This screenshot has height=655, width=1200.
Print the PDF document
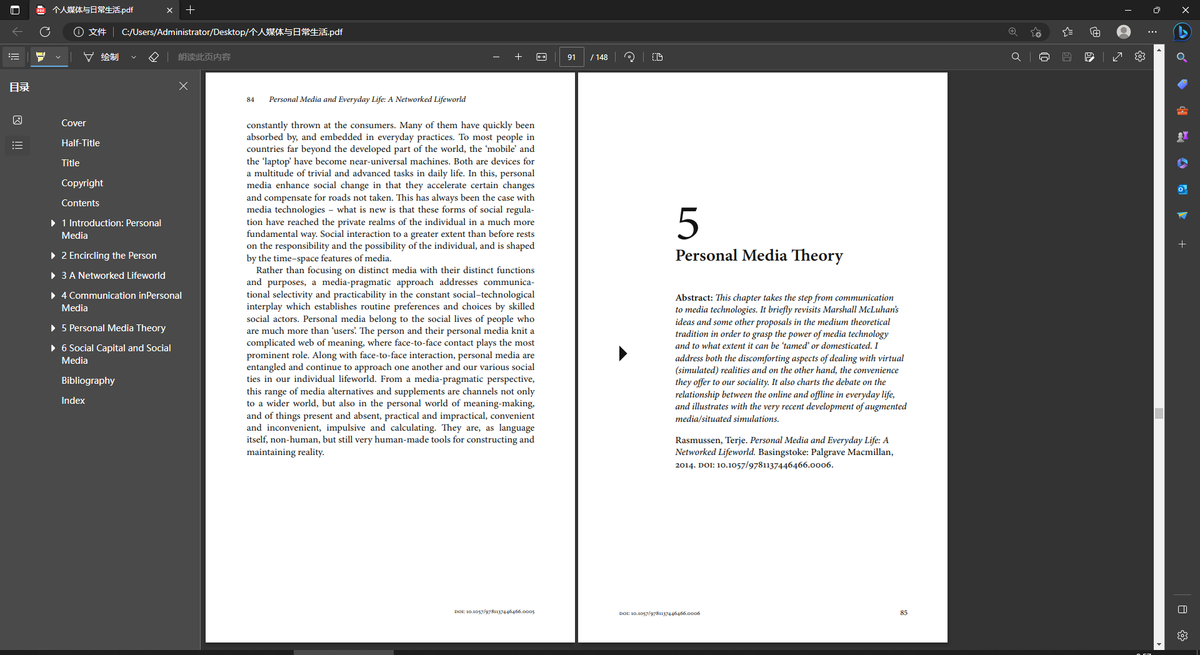(1043, 57)
